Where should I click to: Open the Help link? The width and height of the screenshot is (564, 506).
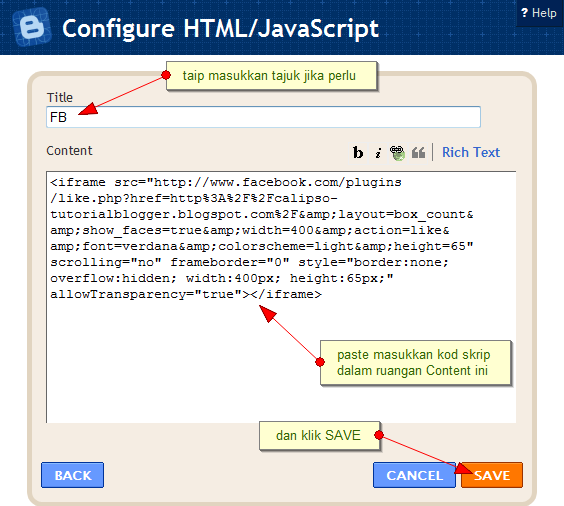(539, 13)
